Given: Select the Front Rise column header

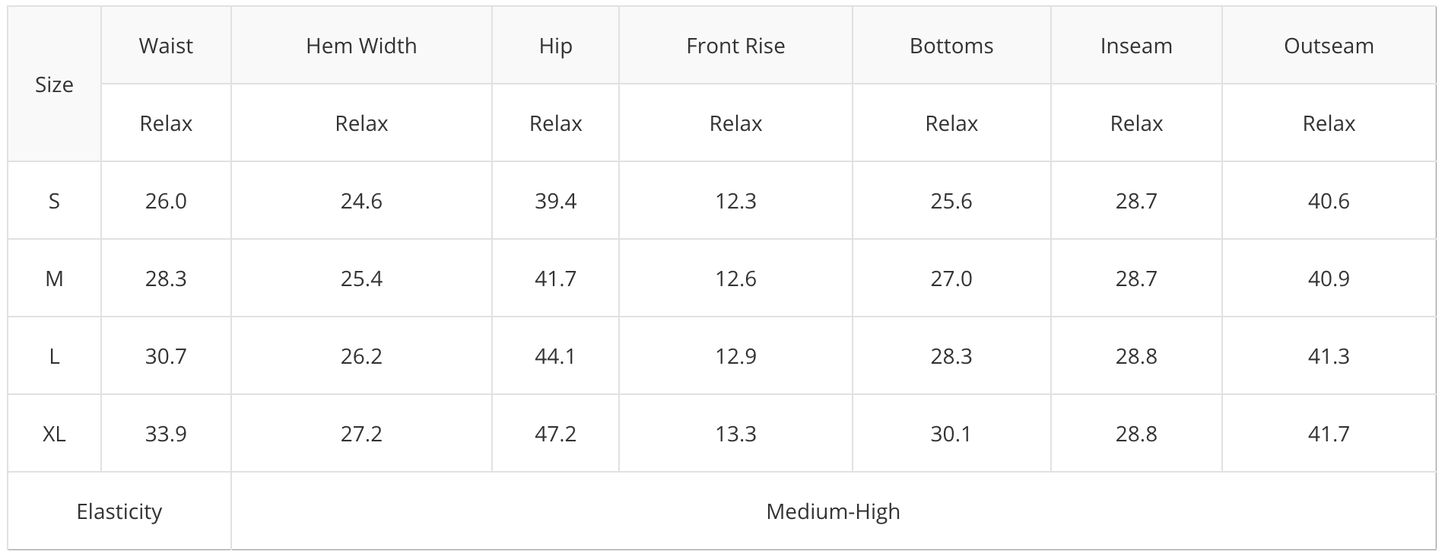Looking at the screenshot, I should click(735, 46).
